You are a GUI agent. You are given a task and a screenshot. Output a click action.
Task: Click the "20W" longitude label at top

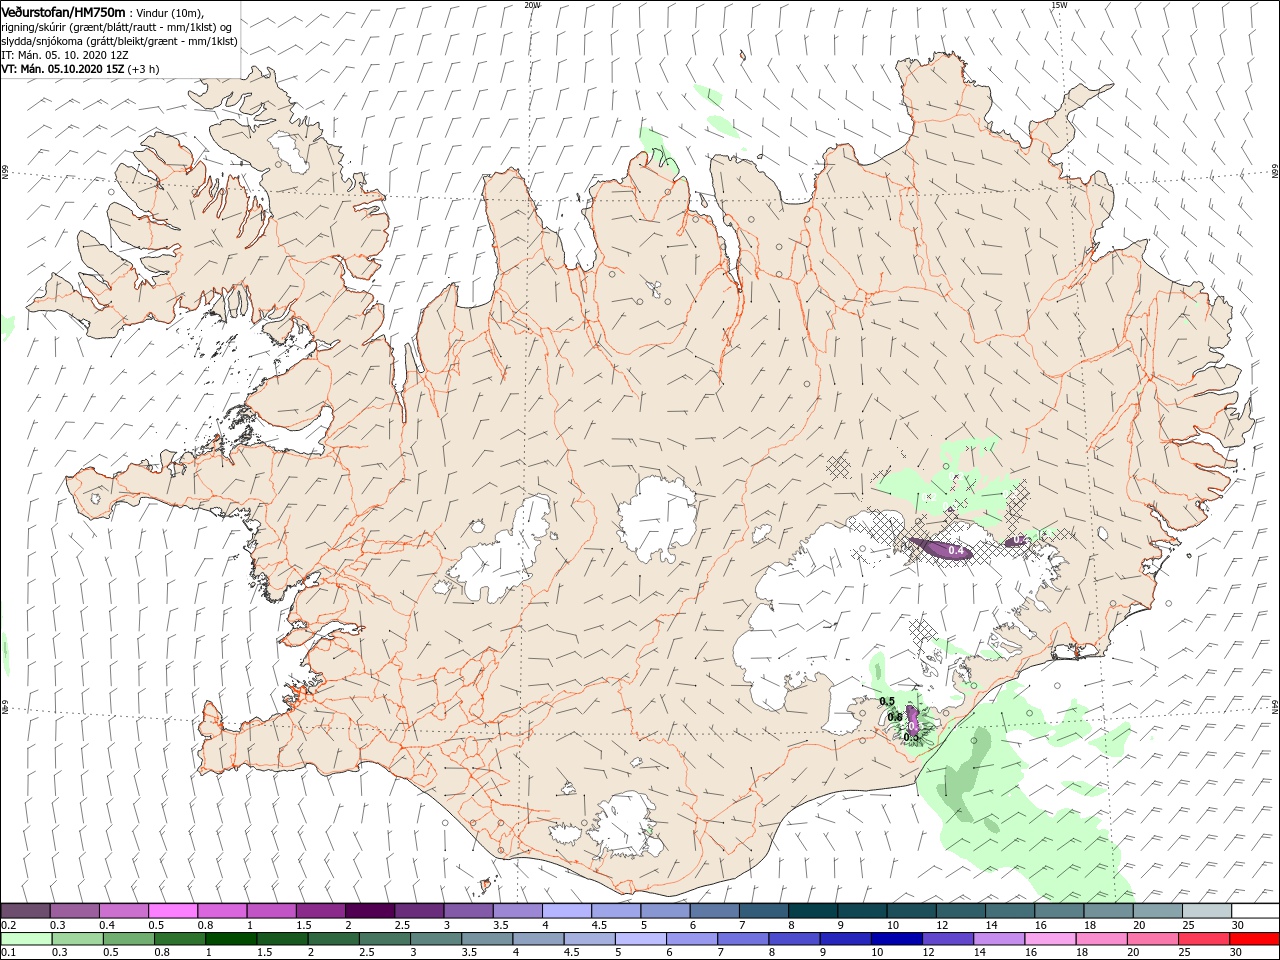click(x=532, y=5)
